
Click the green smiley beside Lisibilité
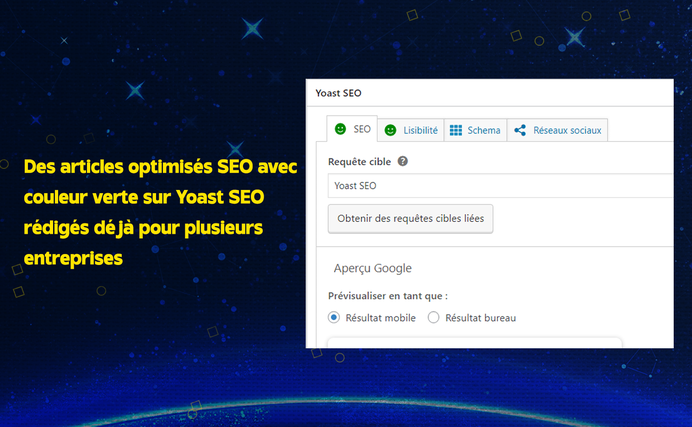[390, 130]
